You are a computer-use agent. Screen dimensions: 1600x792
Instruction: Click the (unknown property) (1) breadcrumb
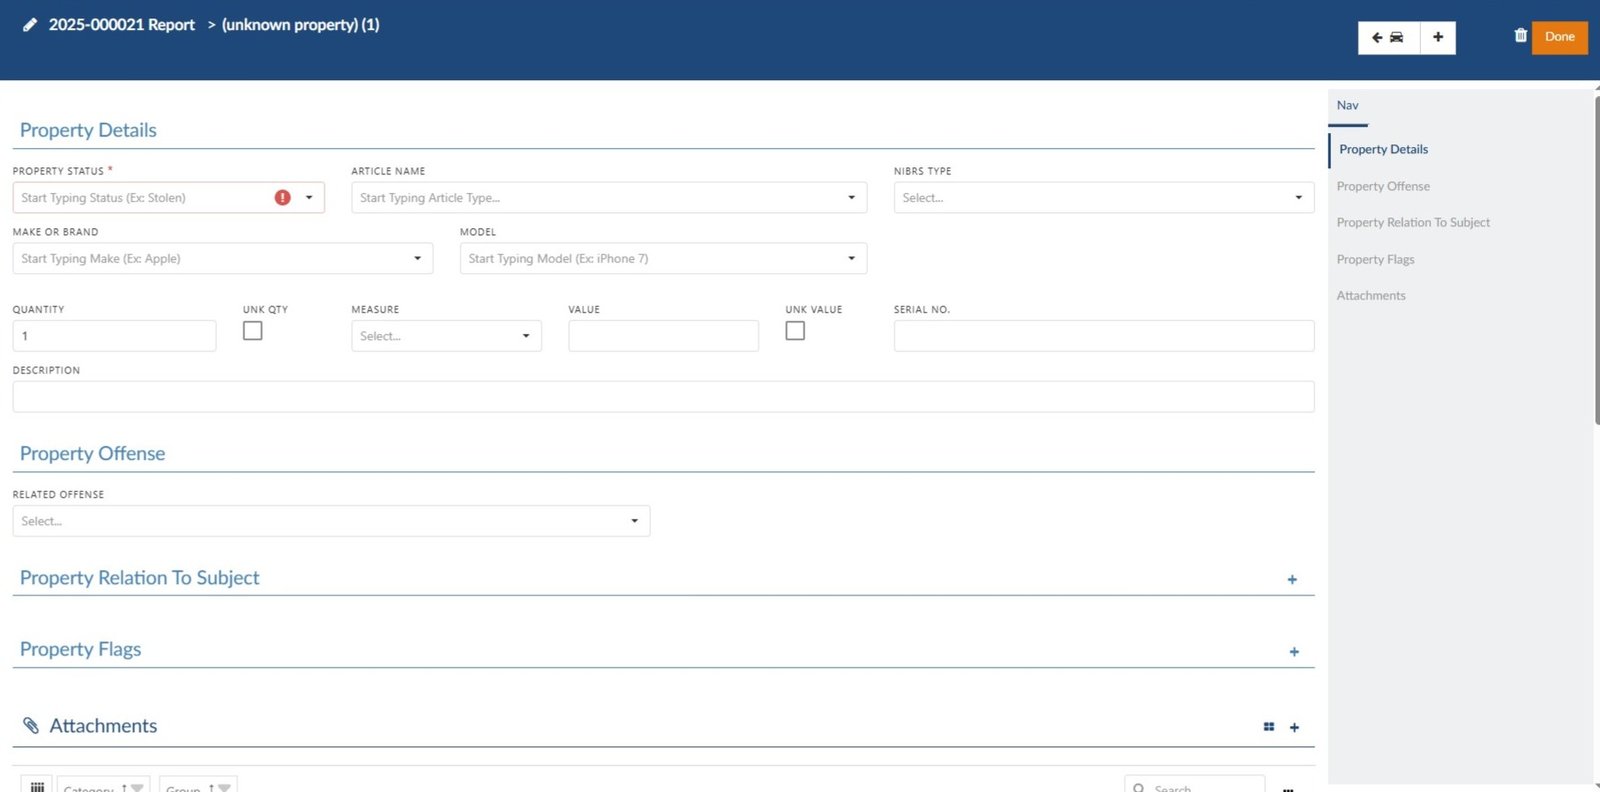pyautogui.click(x=300, y=25)
